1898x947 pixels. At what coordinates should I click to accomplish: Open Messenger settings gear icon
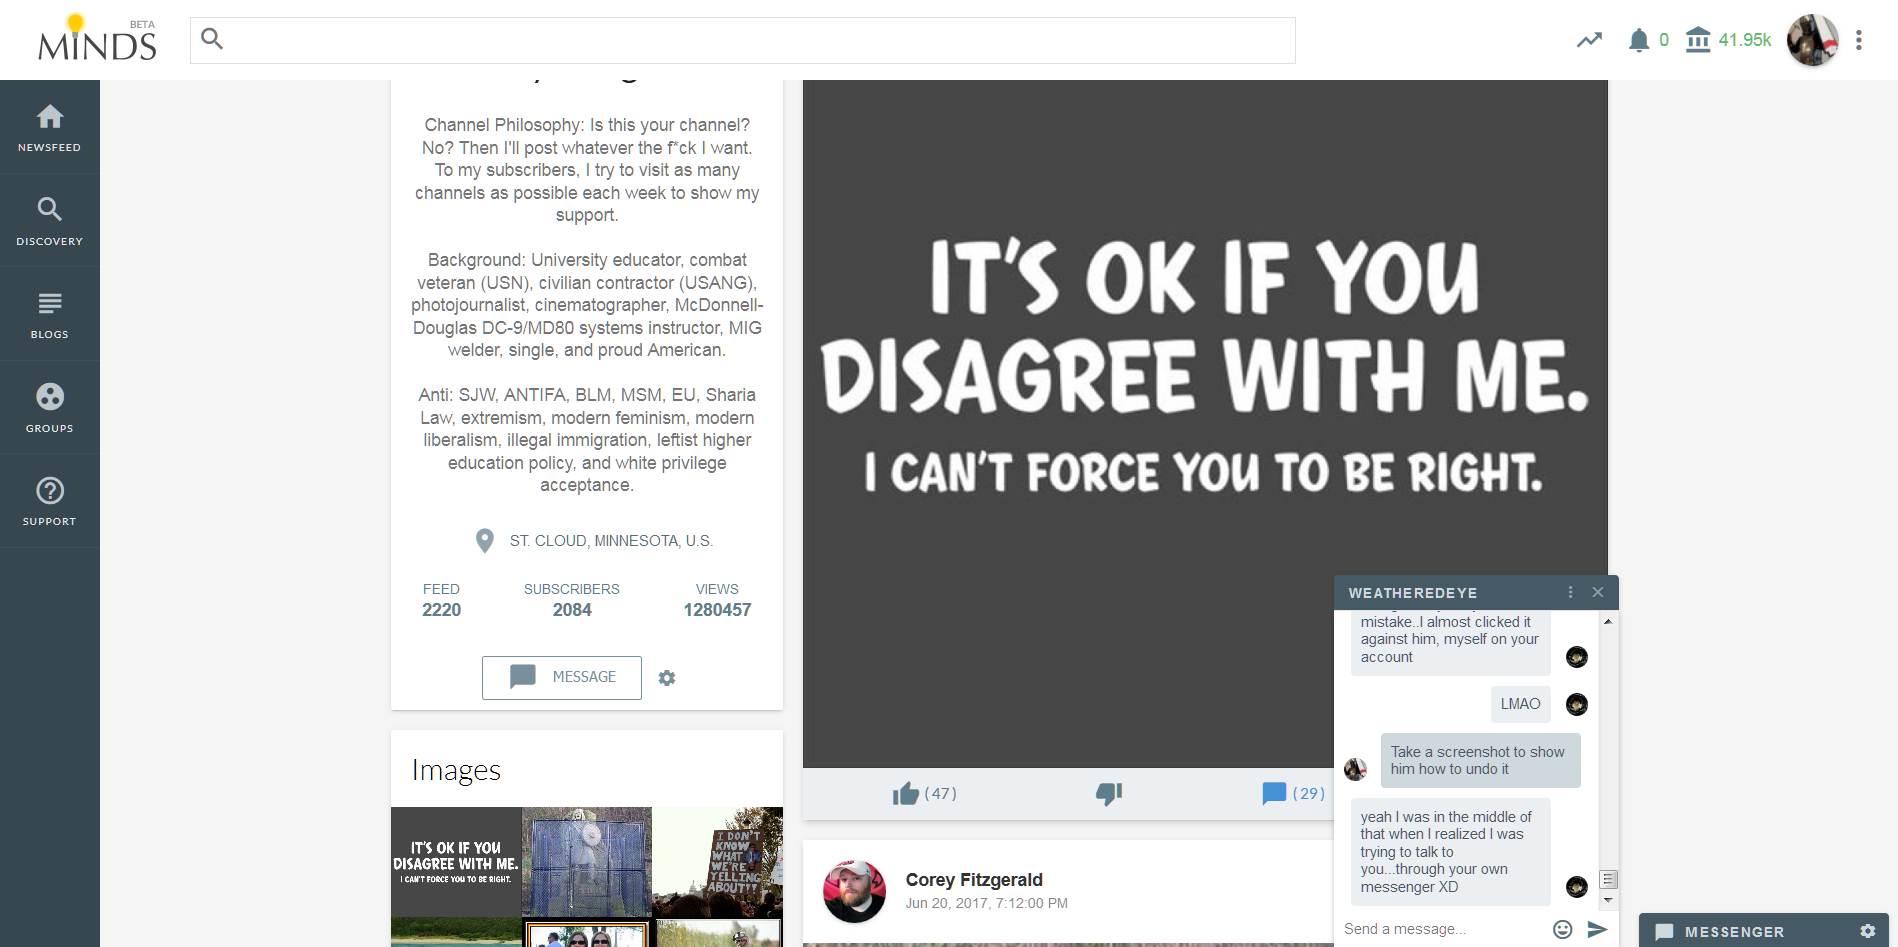click(x=1867, y=931)
